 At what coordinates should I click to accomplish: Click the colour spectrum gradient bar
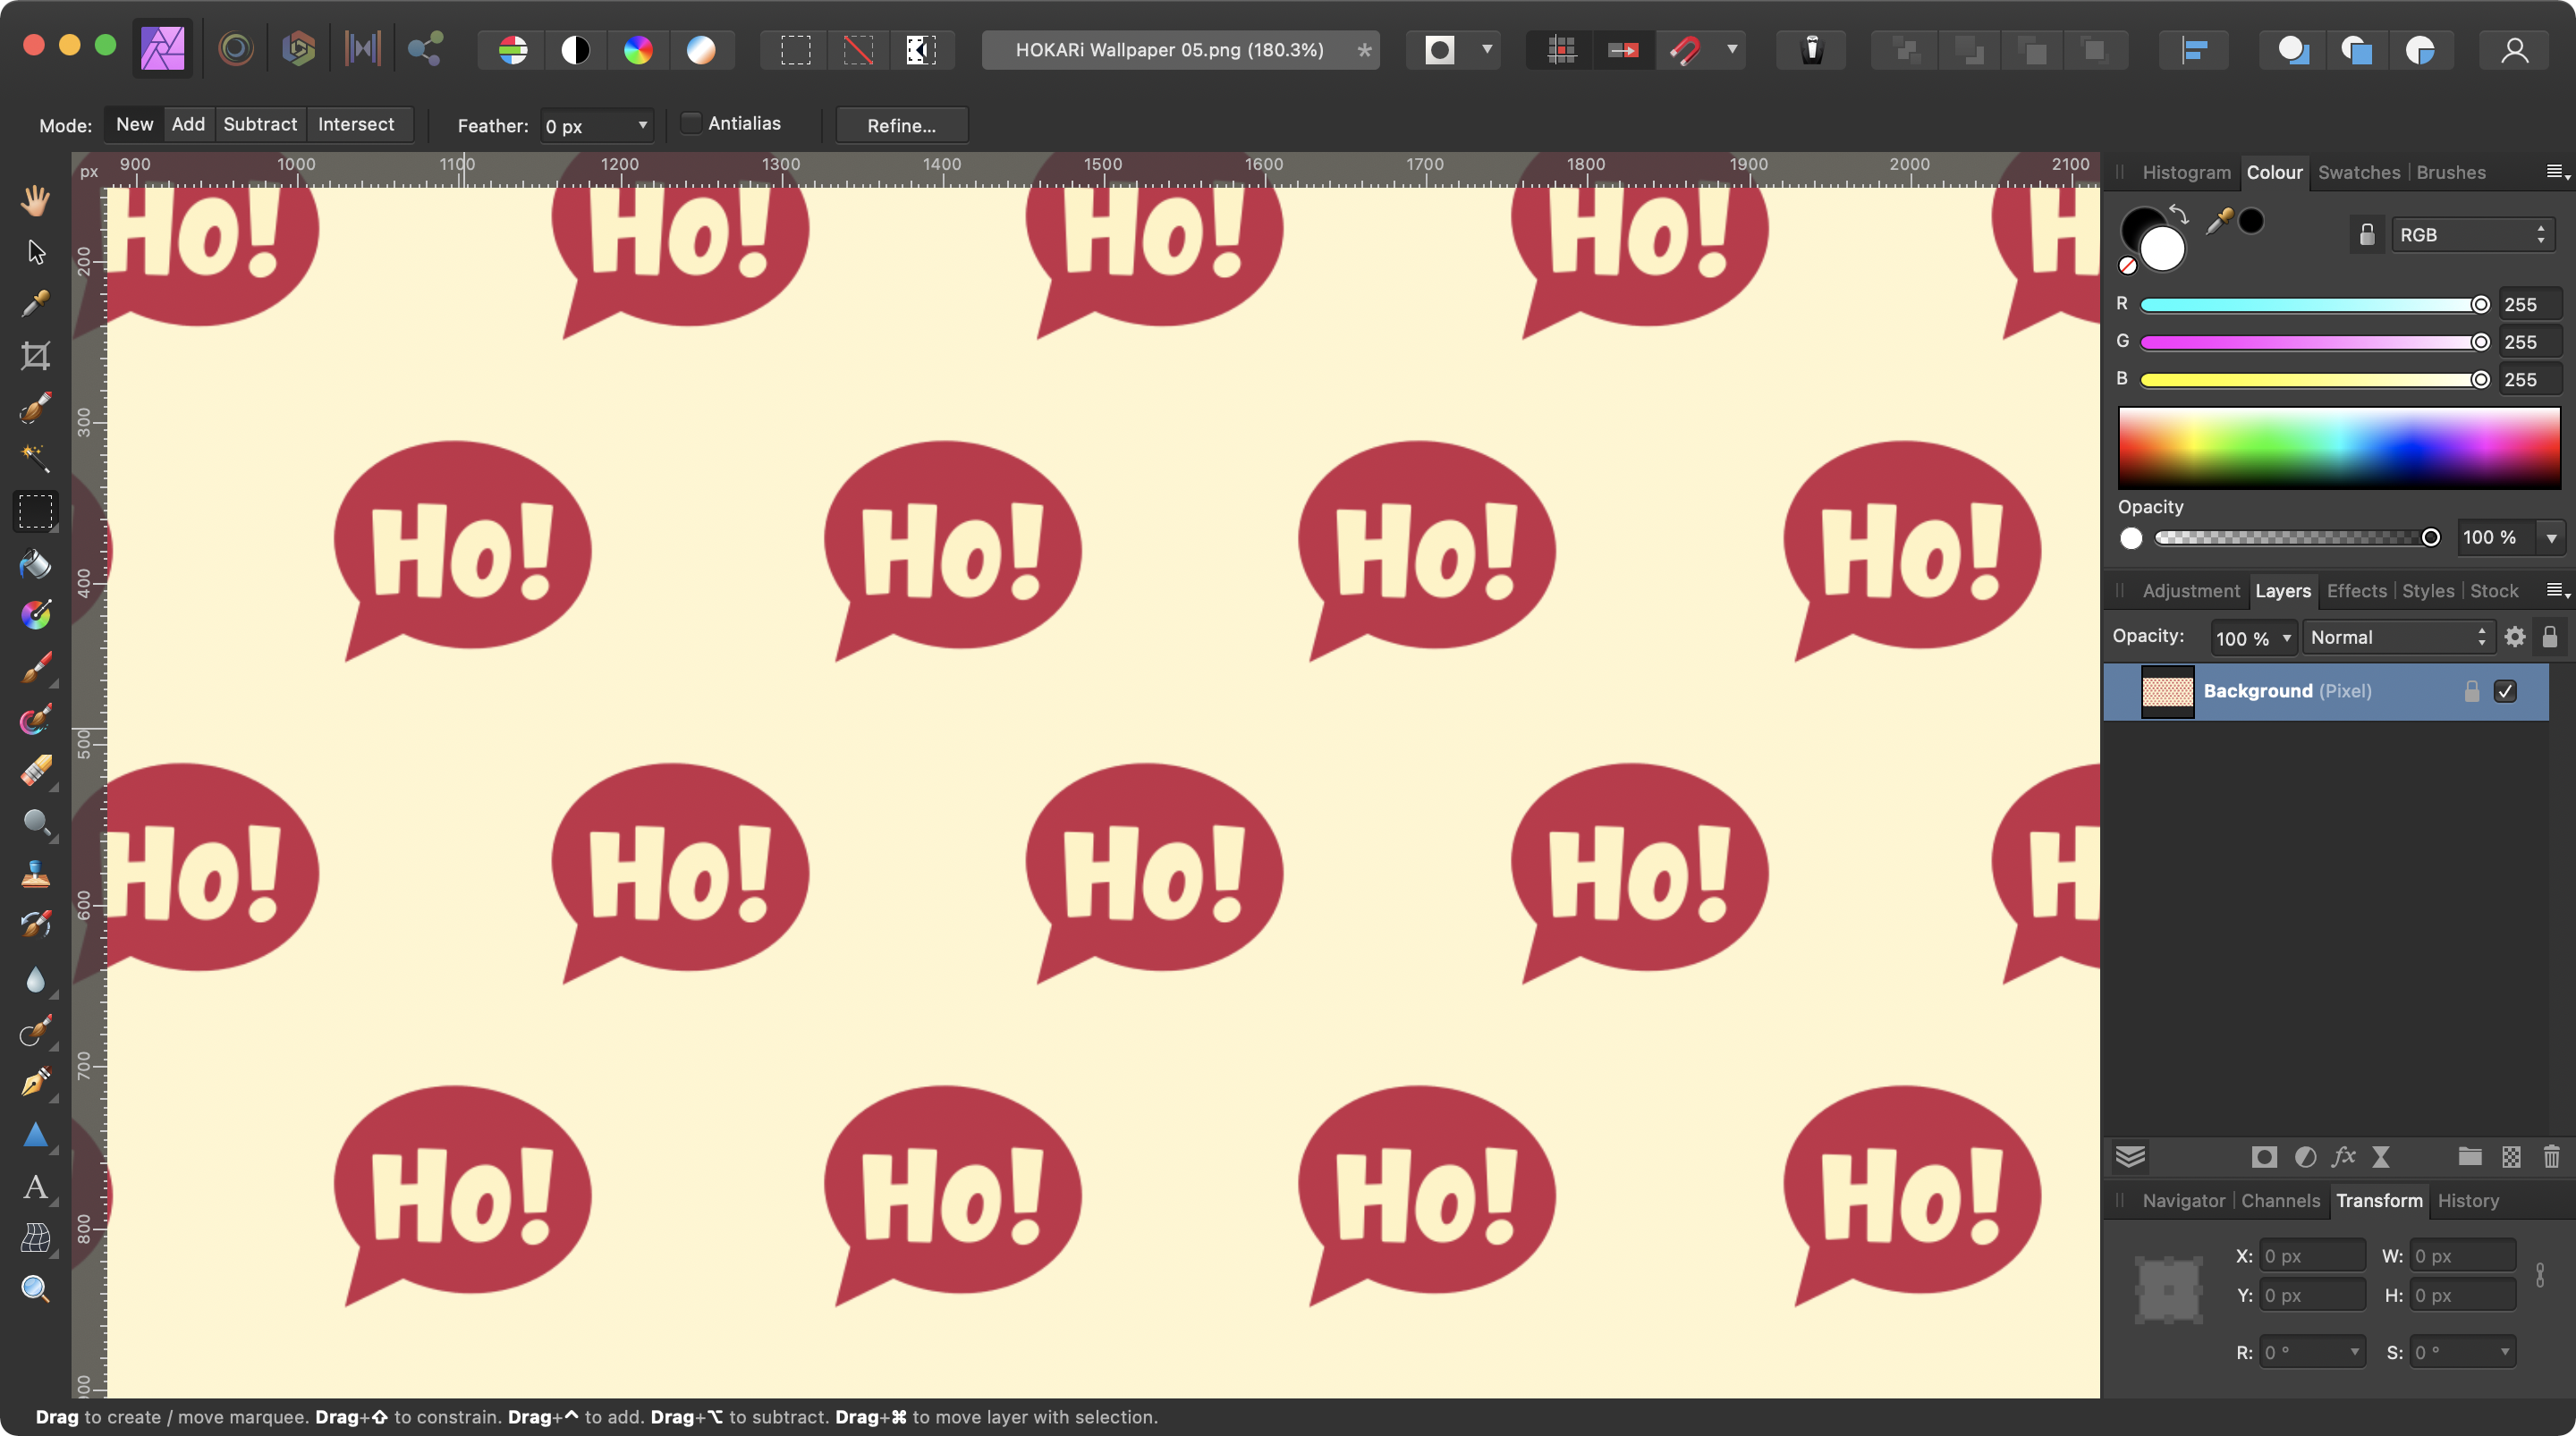[2338, 447]
